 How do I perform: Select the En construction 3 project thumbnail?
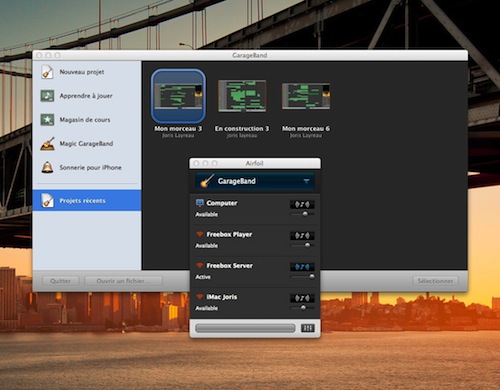pyautogui.click(x=242, y=96)
